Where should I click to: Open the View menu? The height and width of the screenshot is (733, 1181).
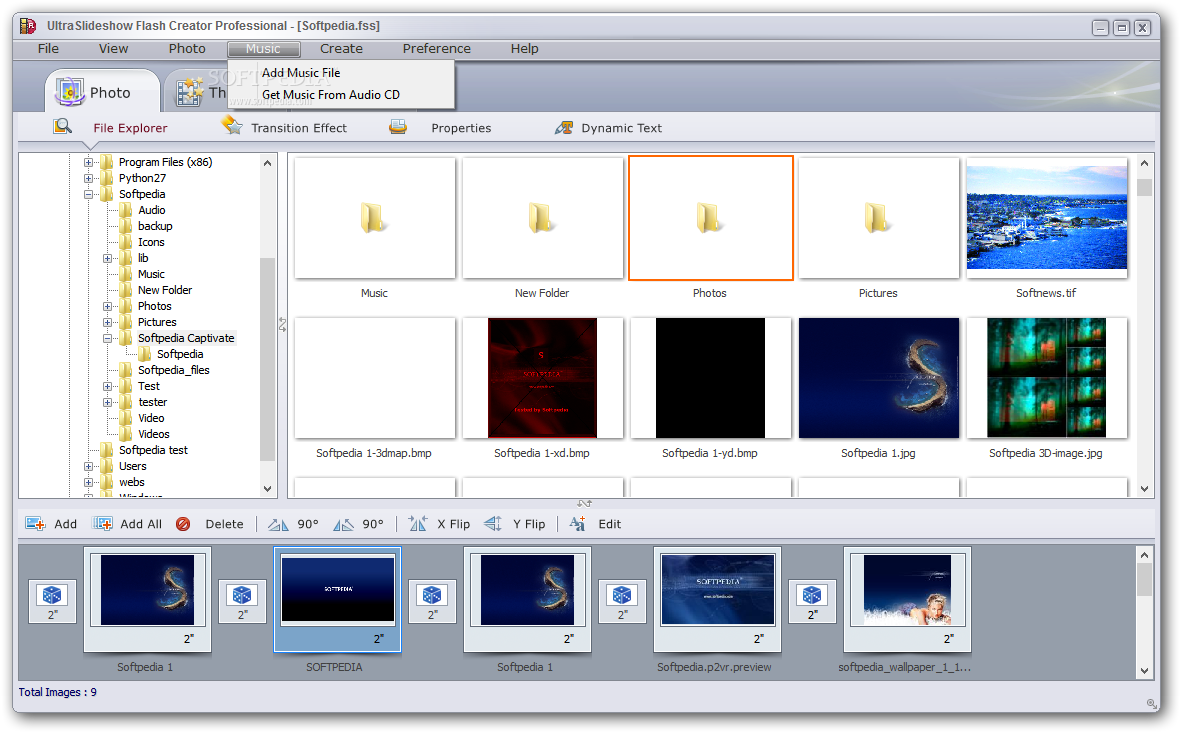(x=113, y=48)
